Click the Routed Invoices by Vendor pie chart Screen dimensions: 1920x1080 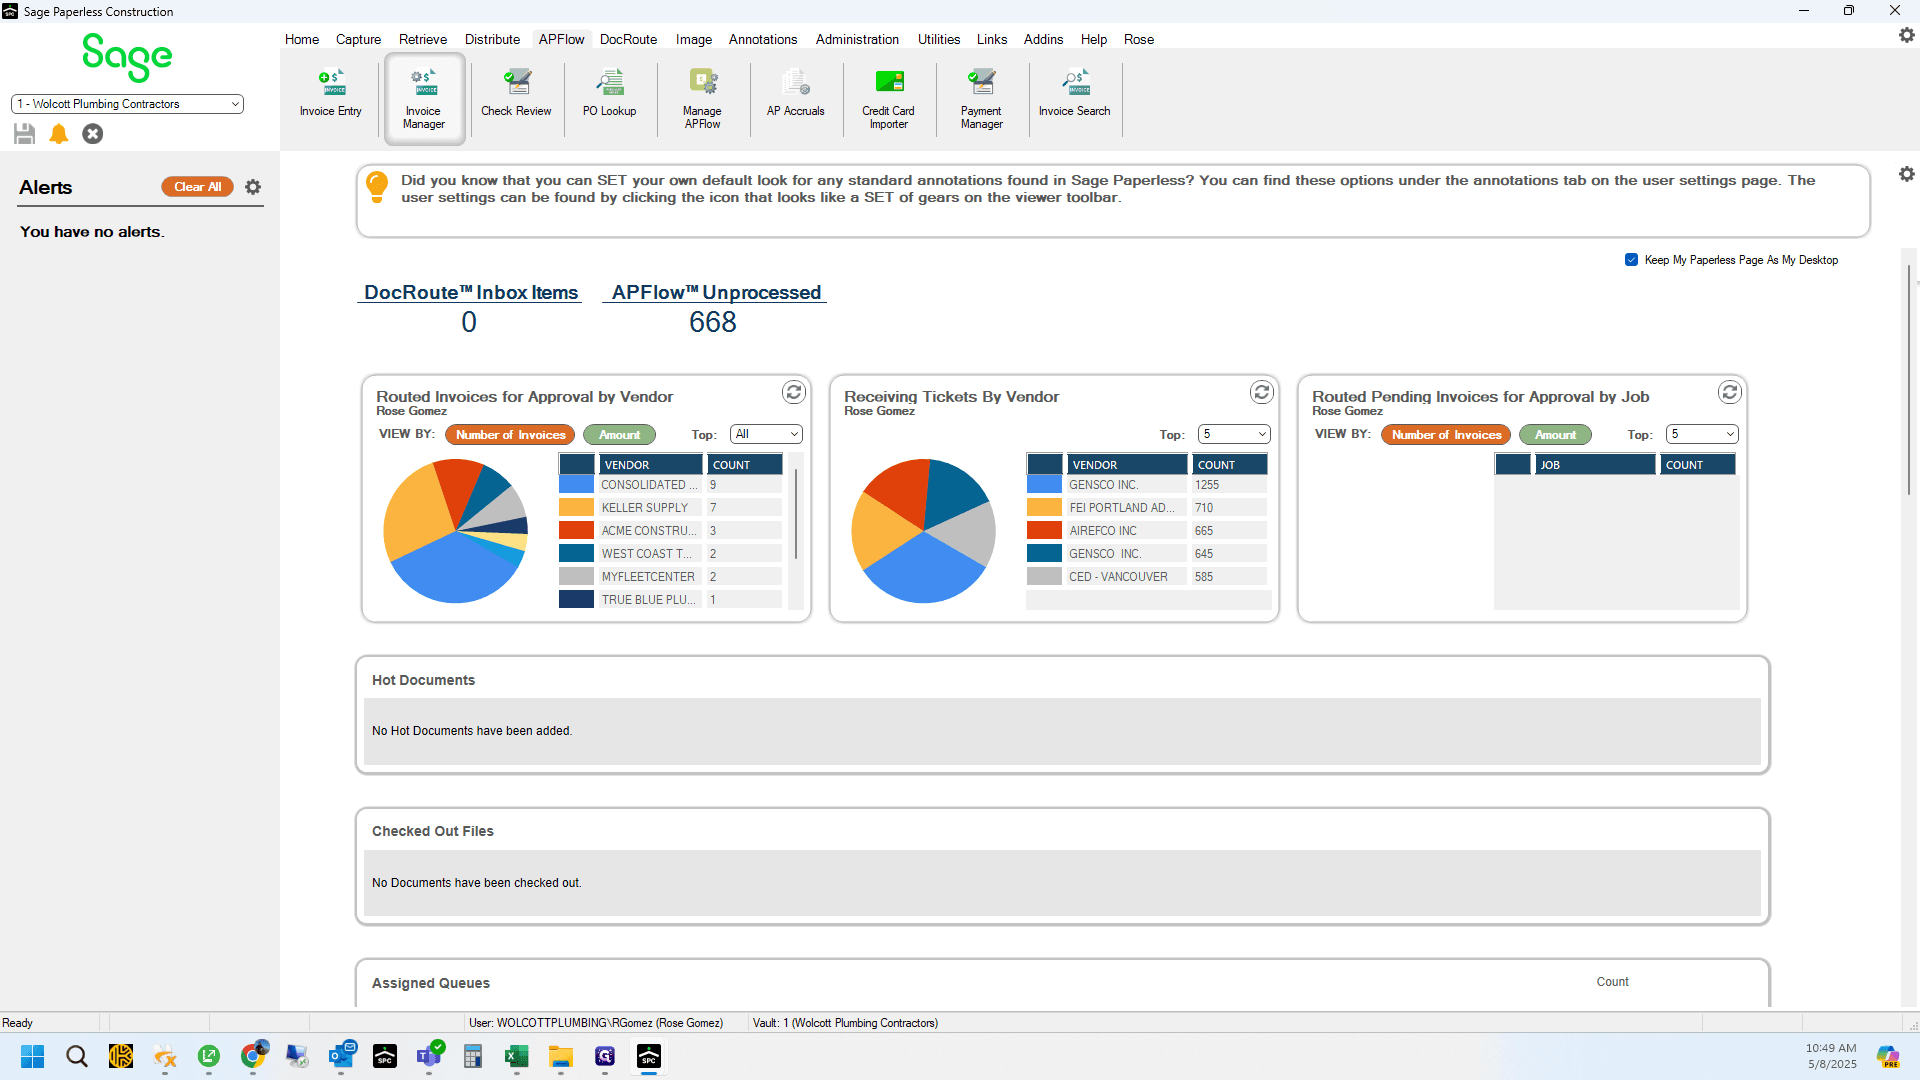(x=456, y=531)
